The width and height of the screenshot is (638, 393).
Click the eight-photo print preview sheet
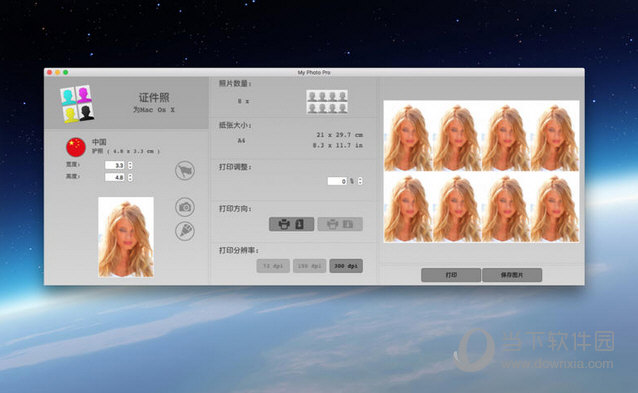481,171
